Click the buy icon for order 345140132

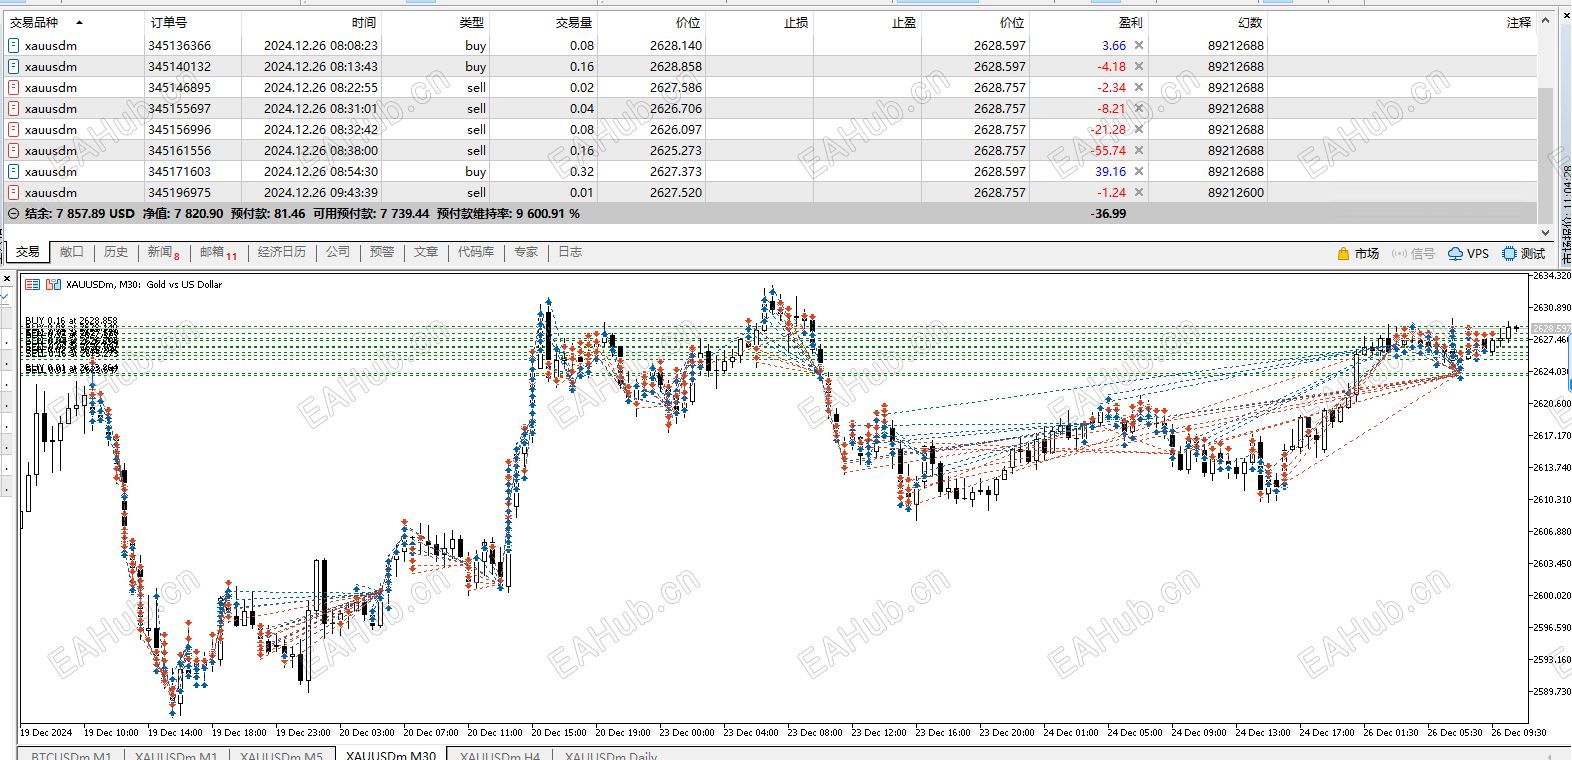[x=13, y=66]
